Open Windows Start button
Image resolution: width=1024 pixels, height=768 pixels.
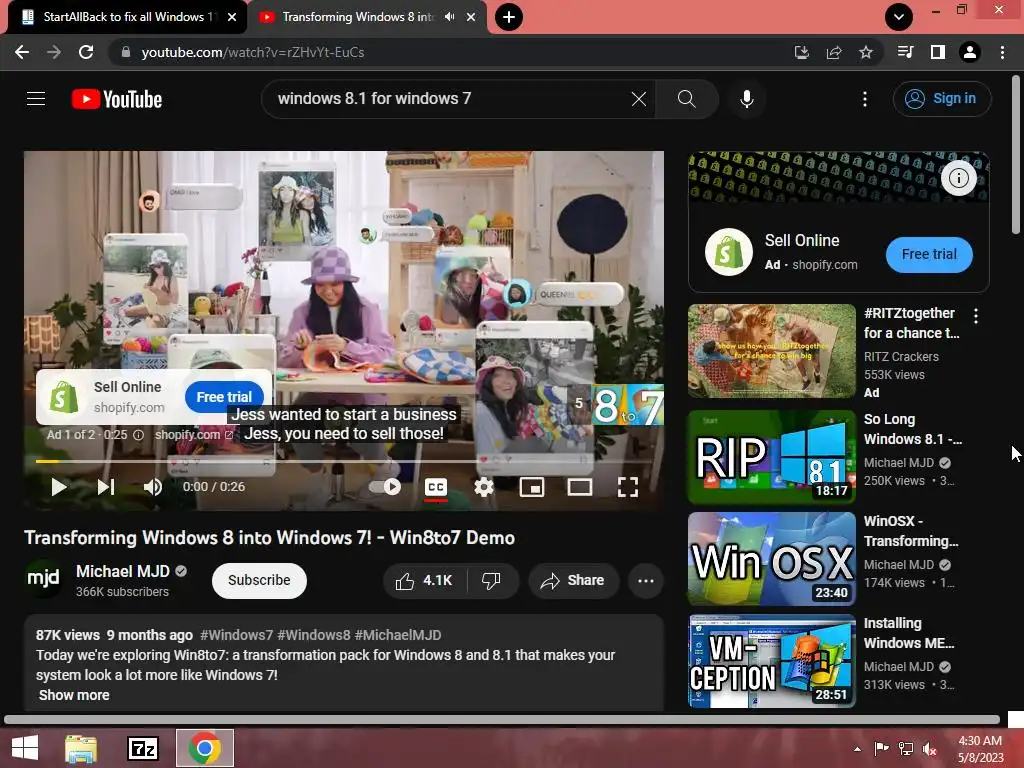pos(25,748)
